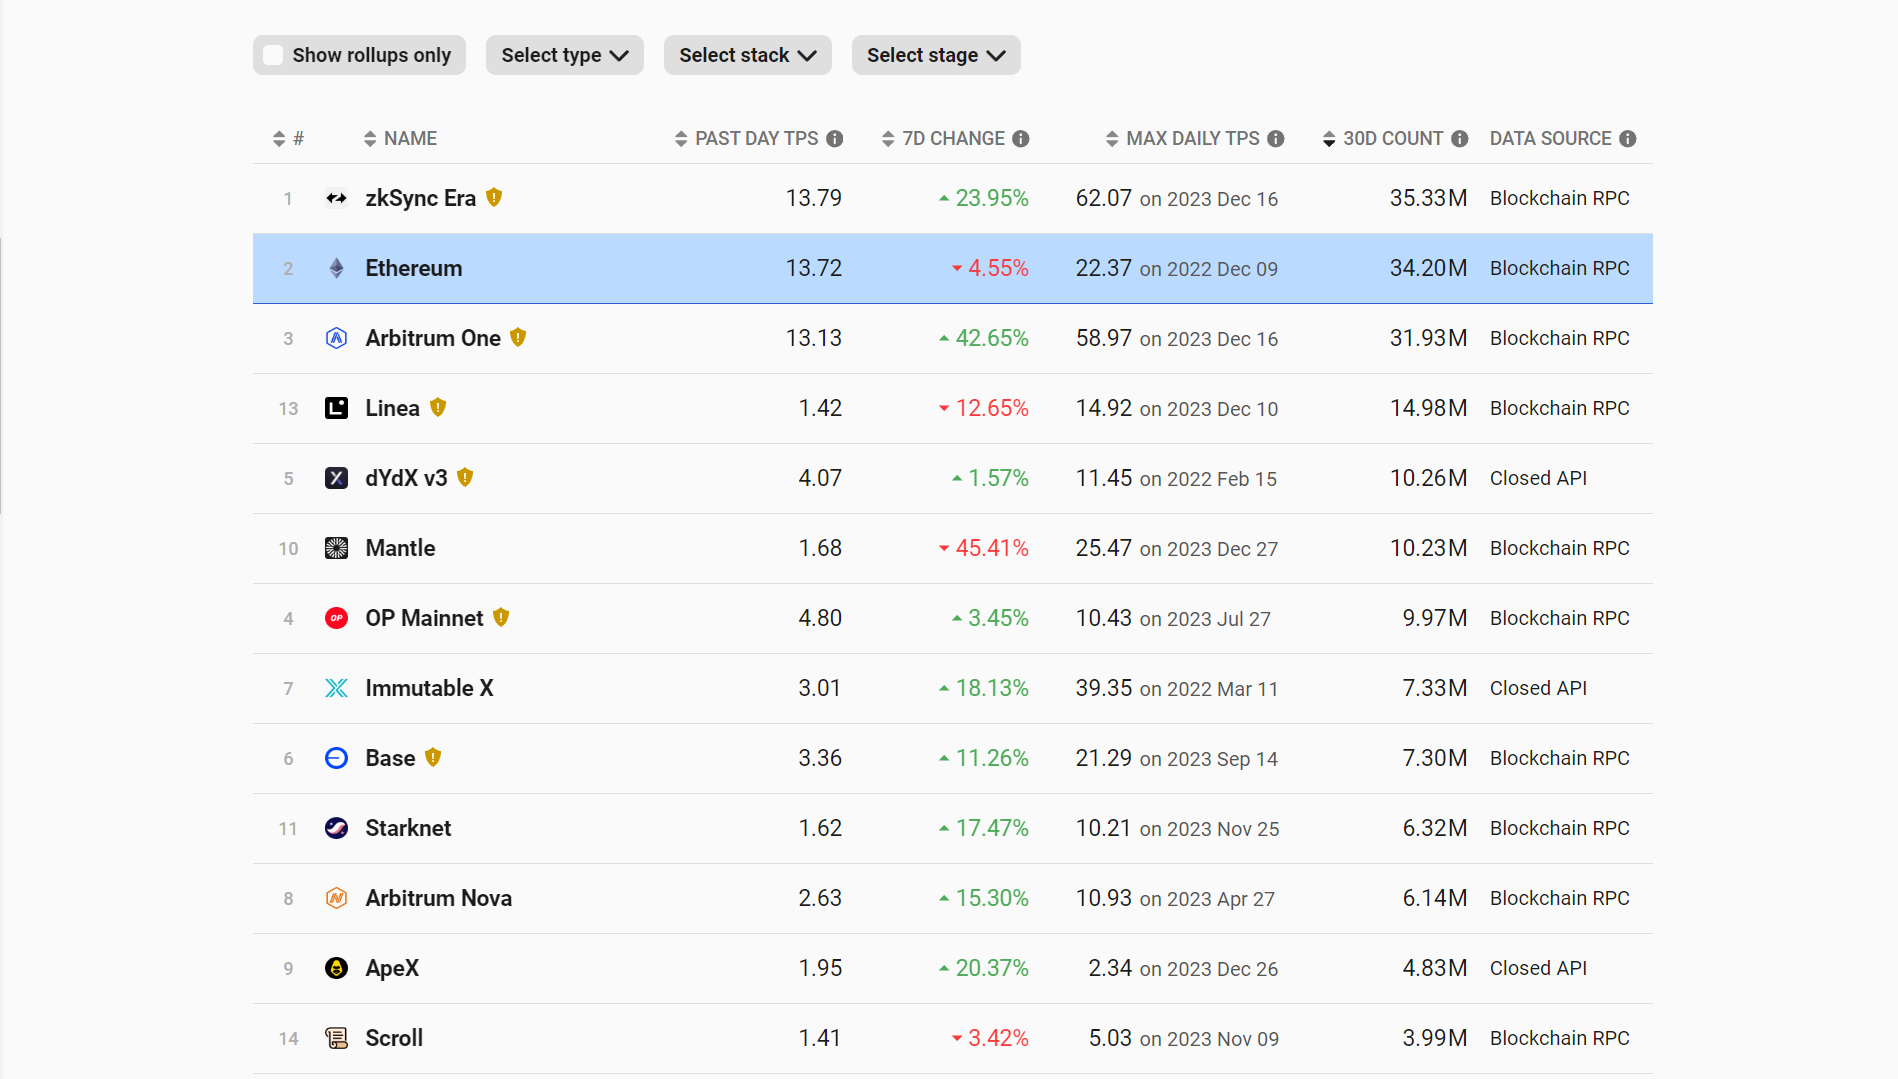Click info icon next to 30D COUNT

(x=1460, y=139)
